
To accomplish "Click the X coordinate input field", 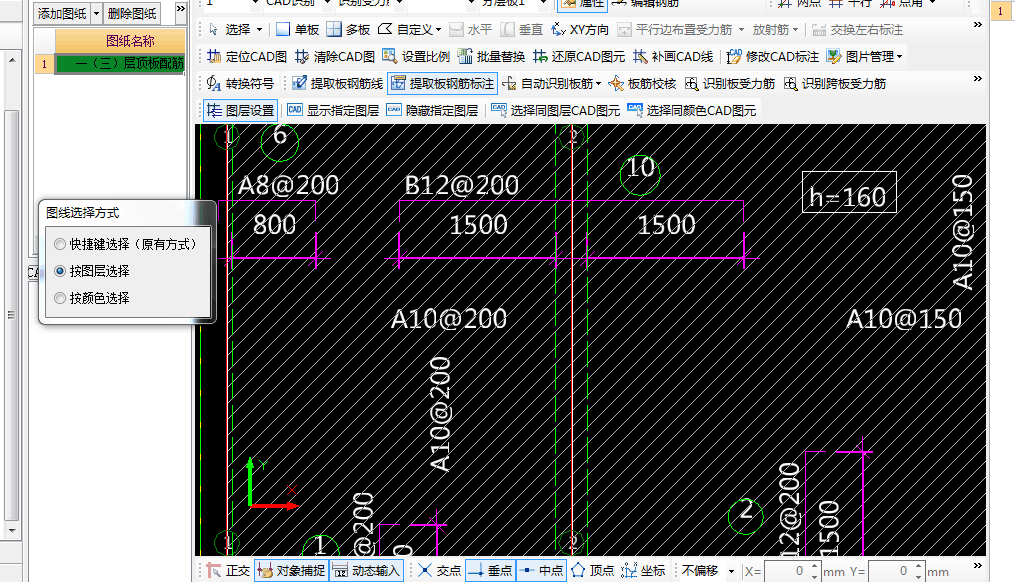I will 786,571.
